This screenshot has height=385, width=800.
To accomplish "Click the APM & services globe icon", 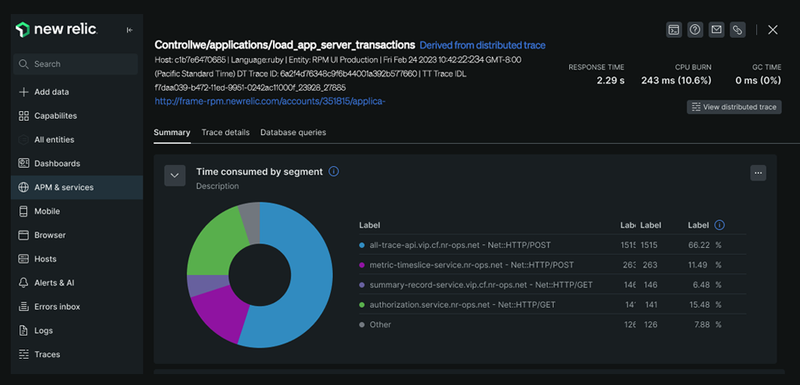I will tap(23, 188).
